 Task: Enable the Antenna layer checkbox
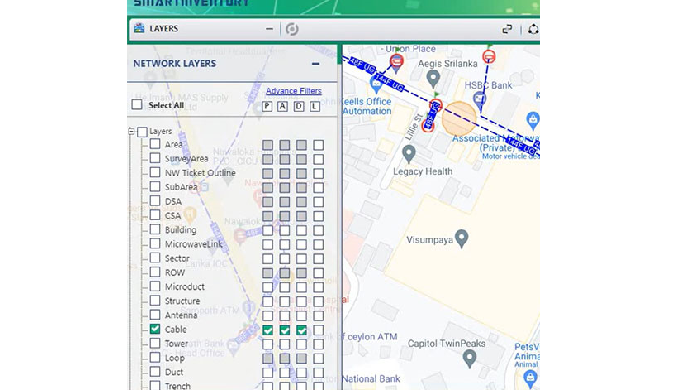155,315
